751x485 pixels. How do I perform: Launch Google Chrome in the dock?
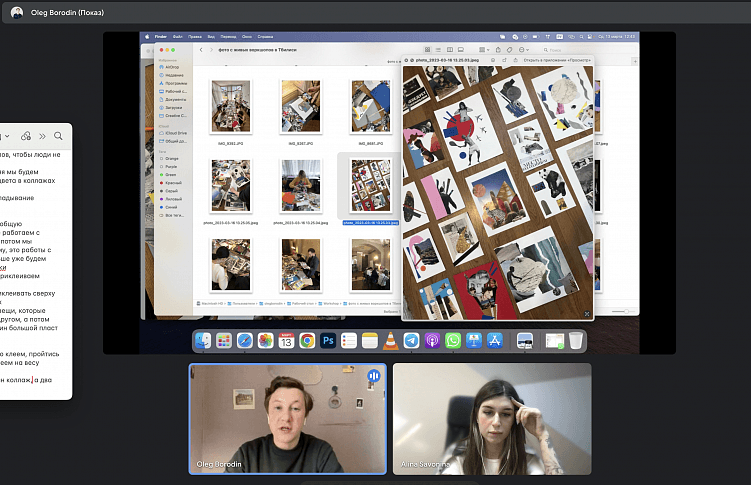pyautogui.click(x=308, y=341)
